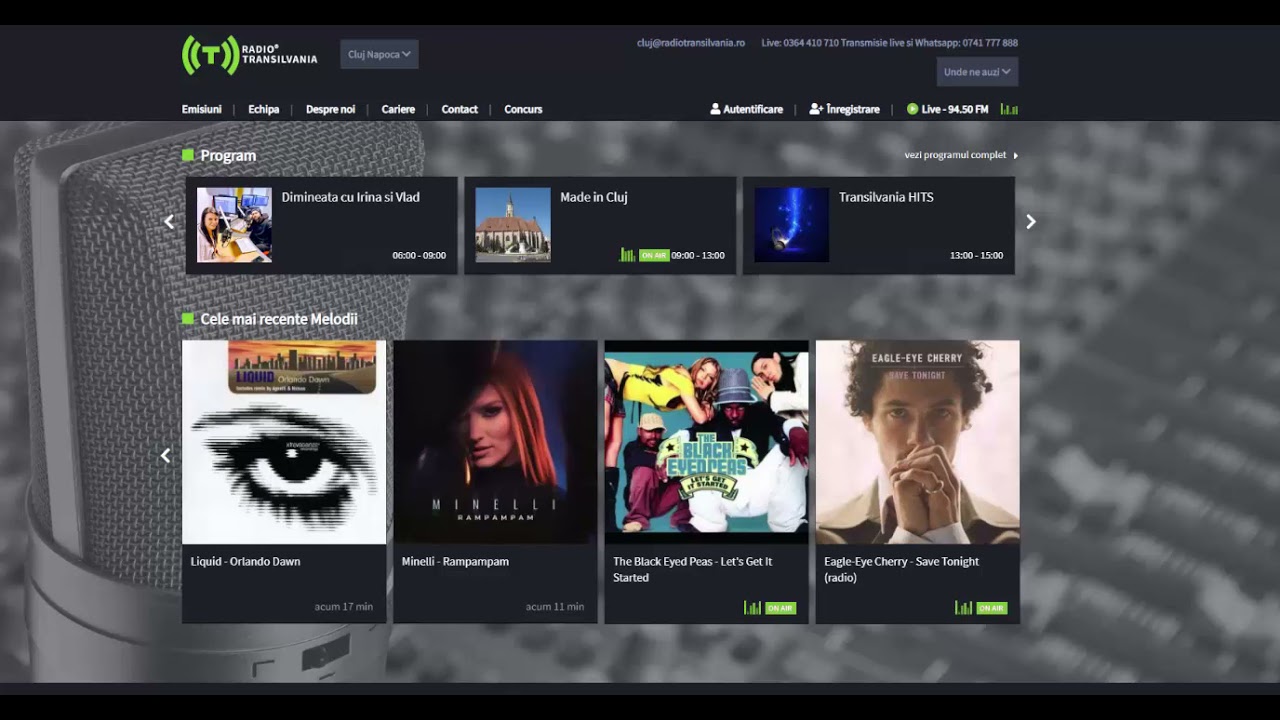The height and width of the screenshot is (720, 1280).
Task: Open the 'Dimineata cu Irina si Vlad' thumbnail
Action: pos(234,225)
